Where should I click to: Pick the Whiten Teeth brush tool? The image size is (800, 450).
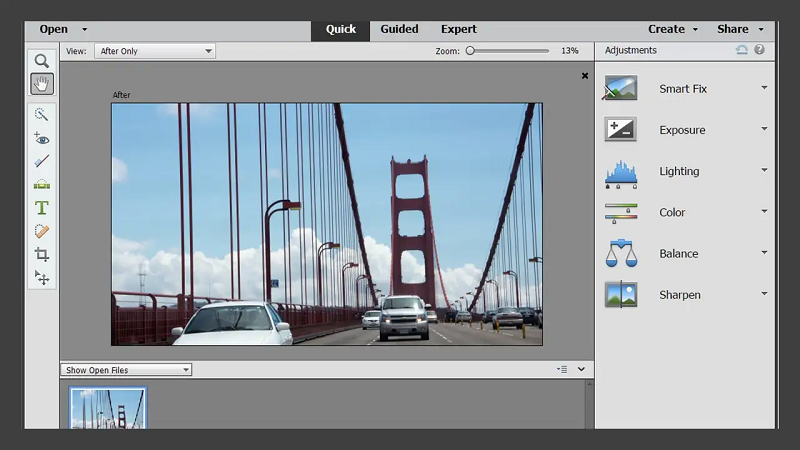click(x=41, y=161)
